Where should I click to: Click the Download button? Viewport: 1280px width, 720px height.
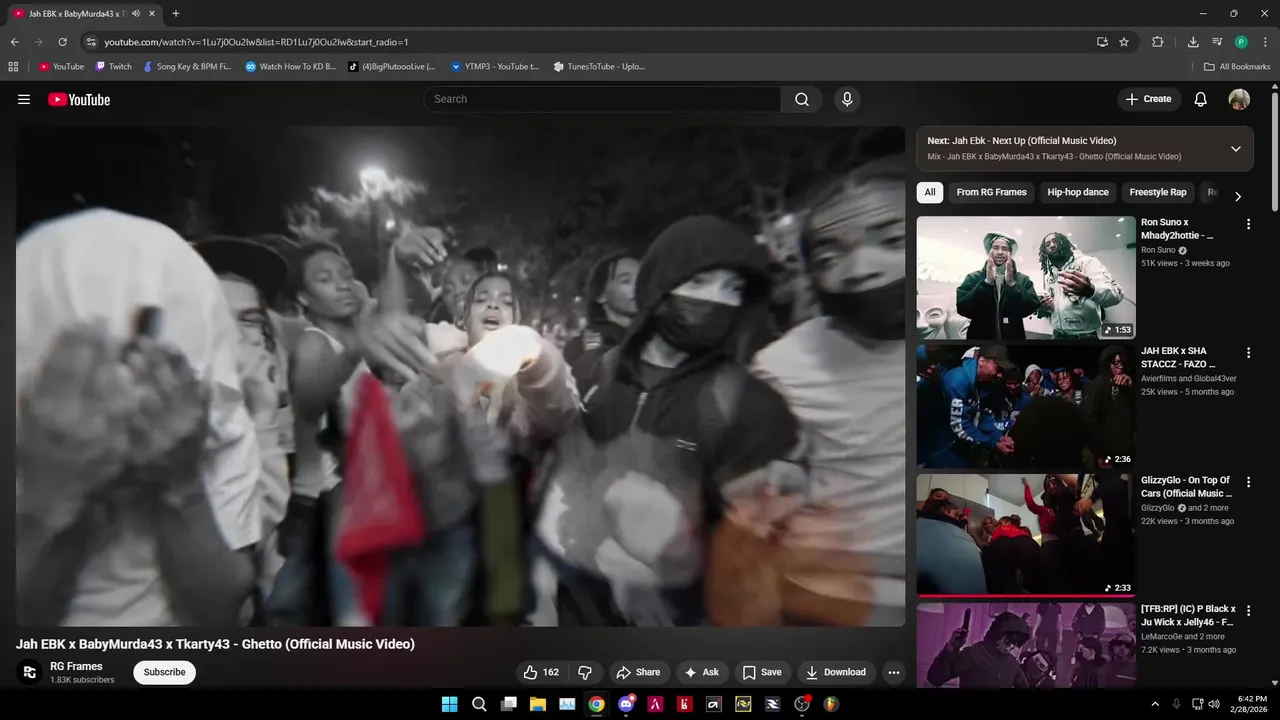point(836,672)
